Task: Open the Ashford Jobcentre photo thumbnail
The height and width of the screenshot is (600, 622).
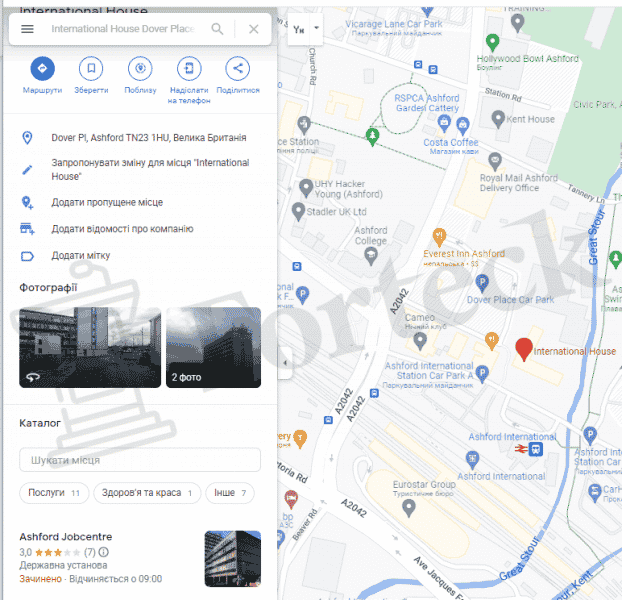Action: 233,559
